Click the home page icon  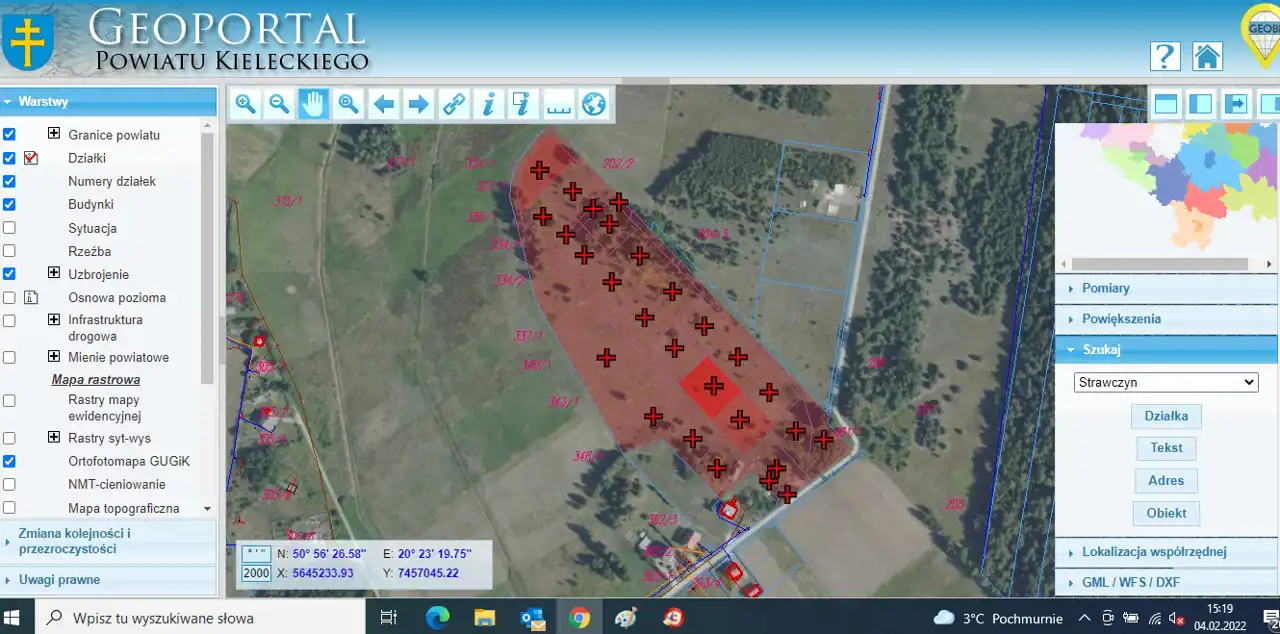(x=1207, y=56)
